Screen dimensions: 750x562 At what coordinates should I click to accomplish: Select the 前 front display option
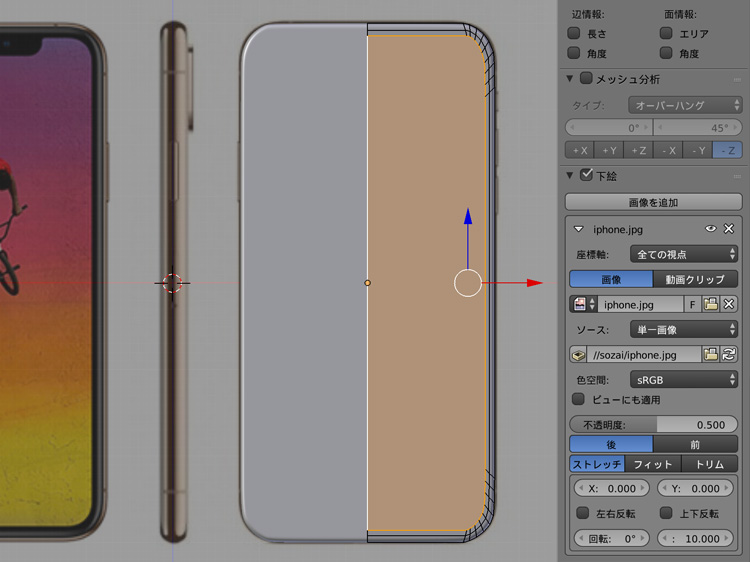pyautogui.click(x=695, y=444)
